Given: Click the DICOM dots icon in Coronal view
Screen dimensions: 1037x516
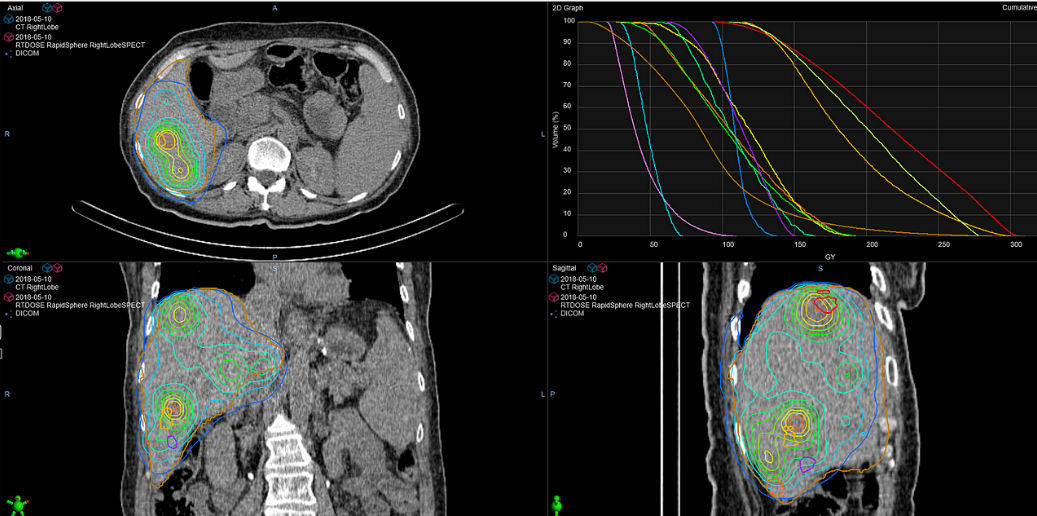Looking at the screenshot, I should click(x=9, y=312).
